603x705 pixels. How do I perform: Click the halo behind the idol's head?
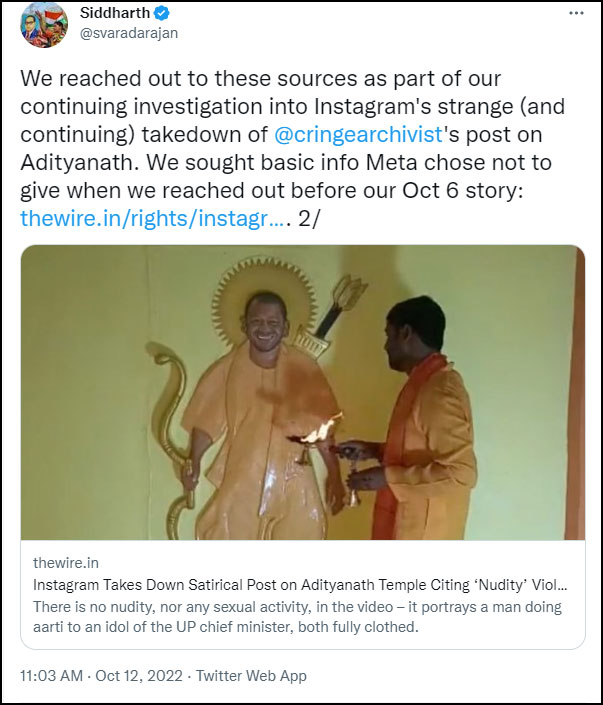click(264, 299)
